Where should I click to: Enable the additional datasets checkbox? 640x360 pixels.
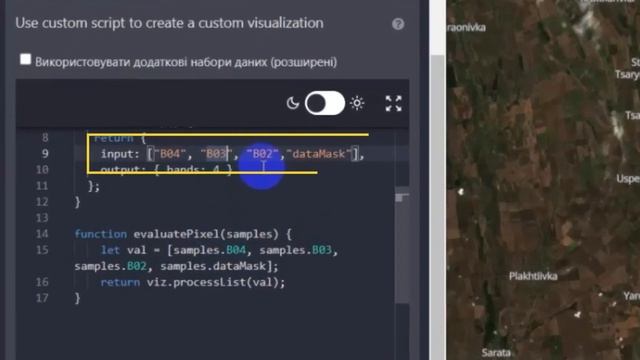tap(26, 59)
